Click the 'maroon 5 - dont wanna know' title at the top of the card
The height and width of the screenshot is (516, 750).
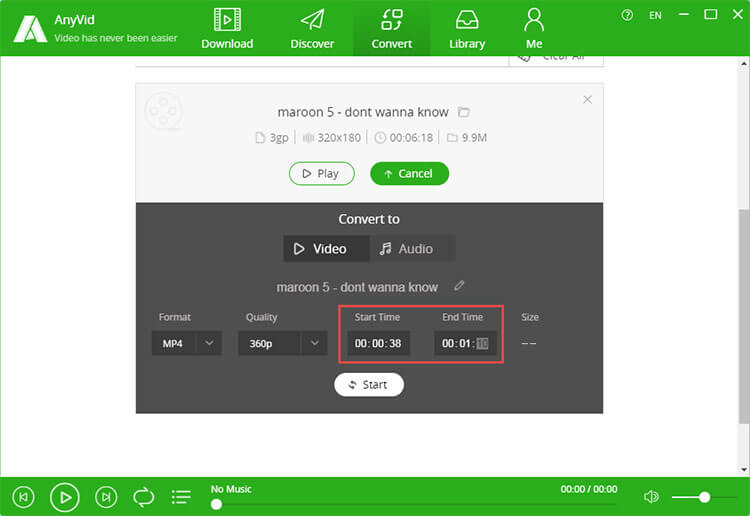pos(363,112)
